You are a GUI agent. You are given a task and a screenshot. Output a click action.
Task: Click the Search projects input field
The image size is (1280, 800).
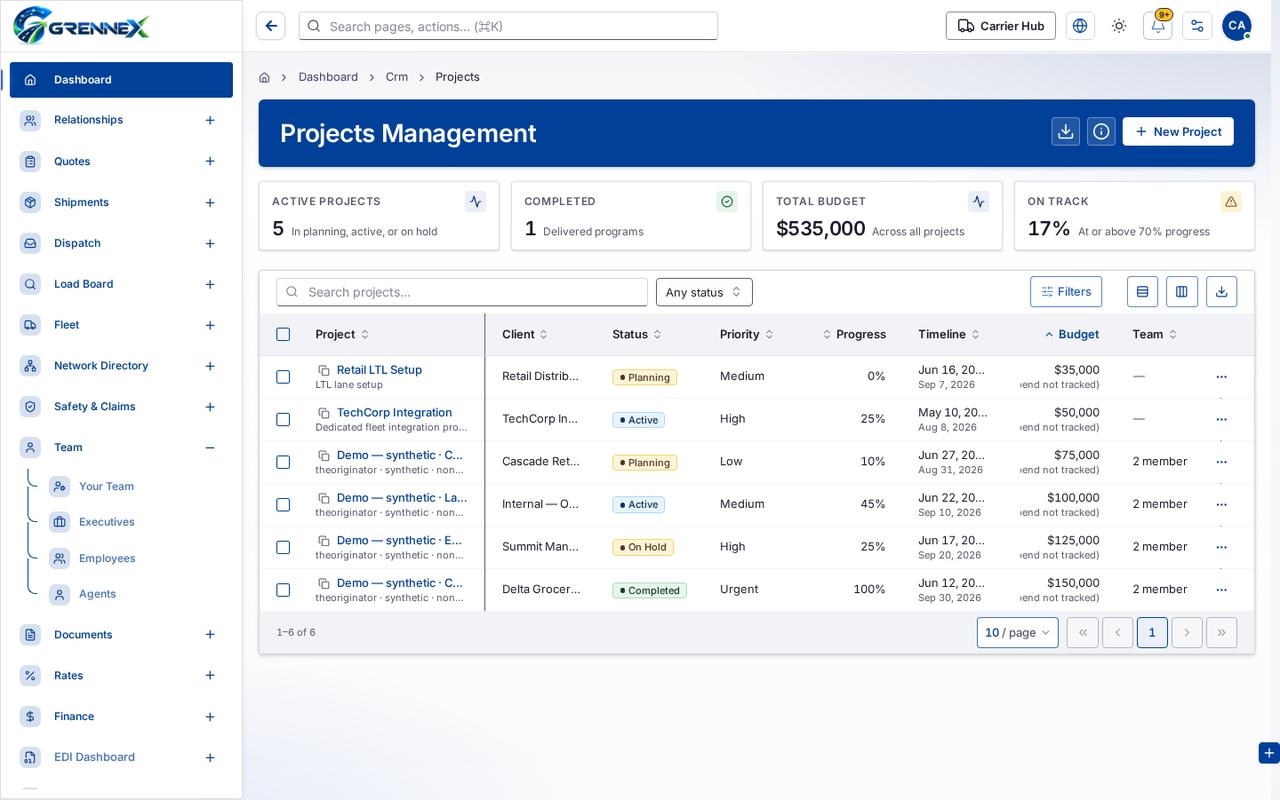462,292
